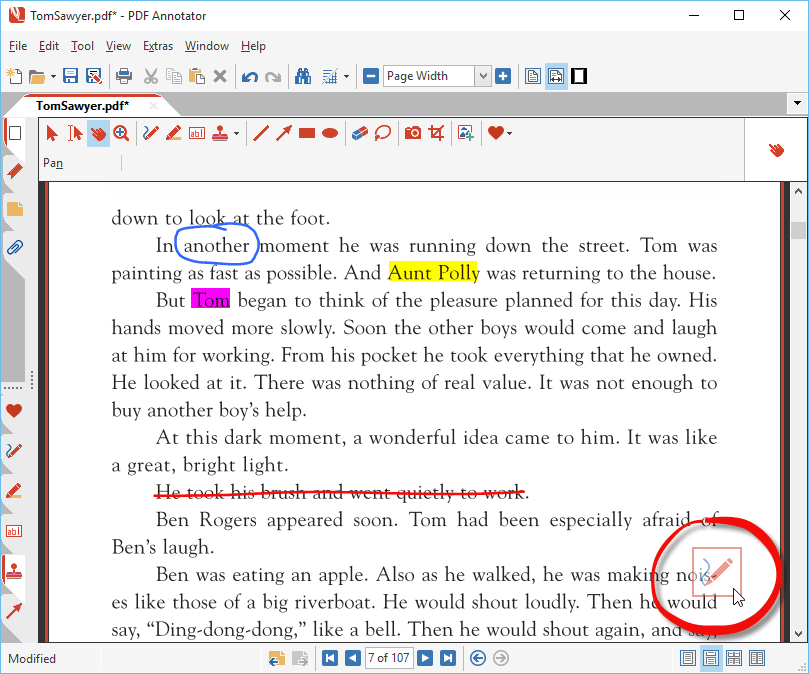Expand the Stamp tool dropdown arrow

pos(236,134)
